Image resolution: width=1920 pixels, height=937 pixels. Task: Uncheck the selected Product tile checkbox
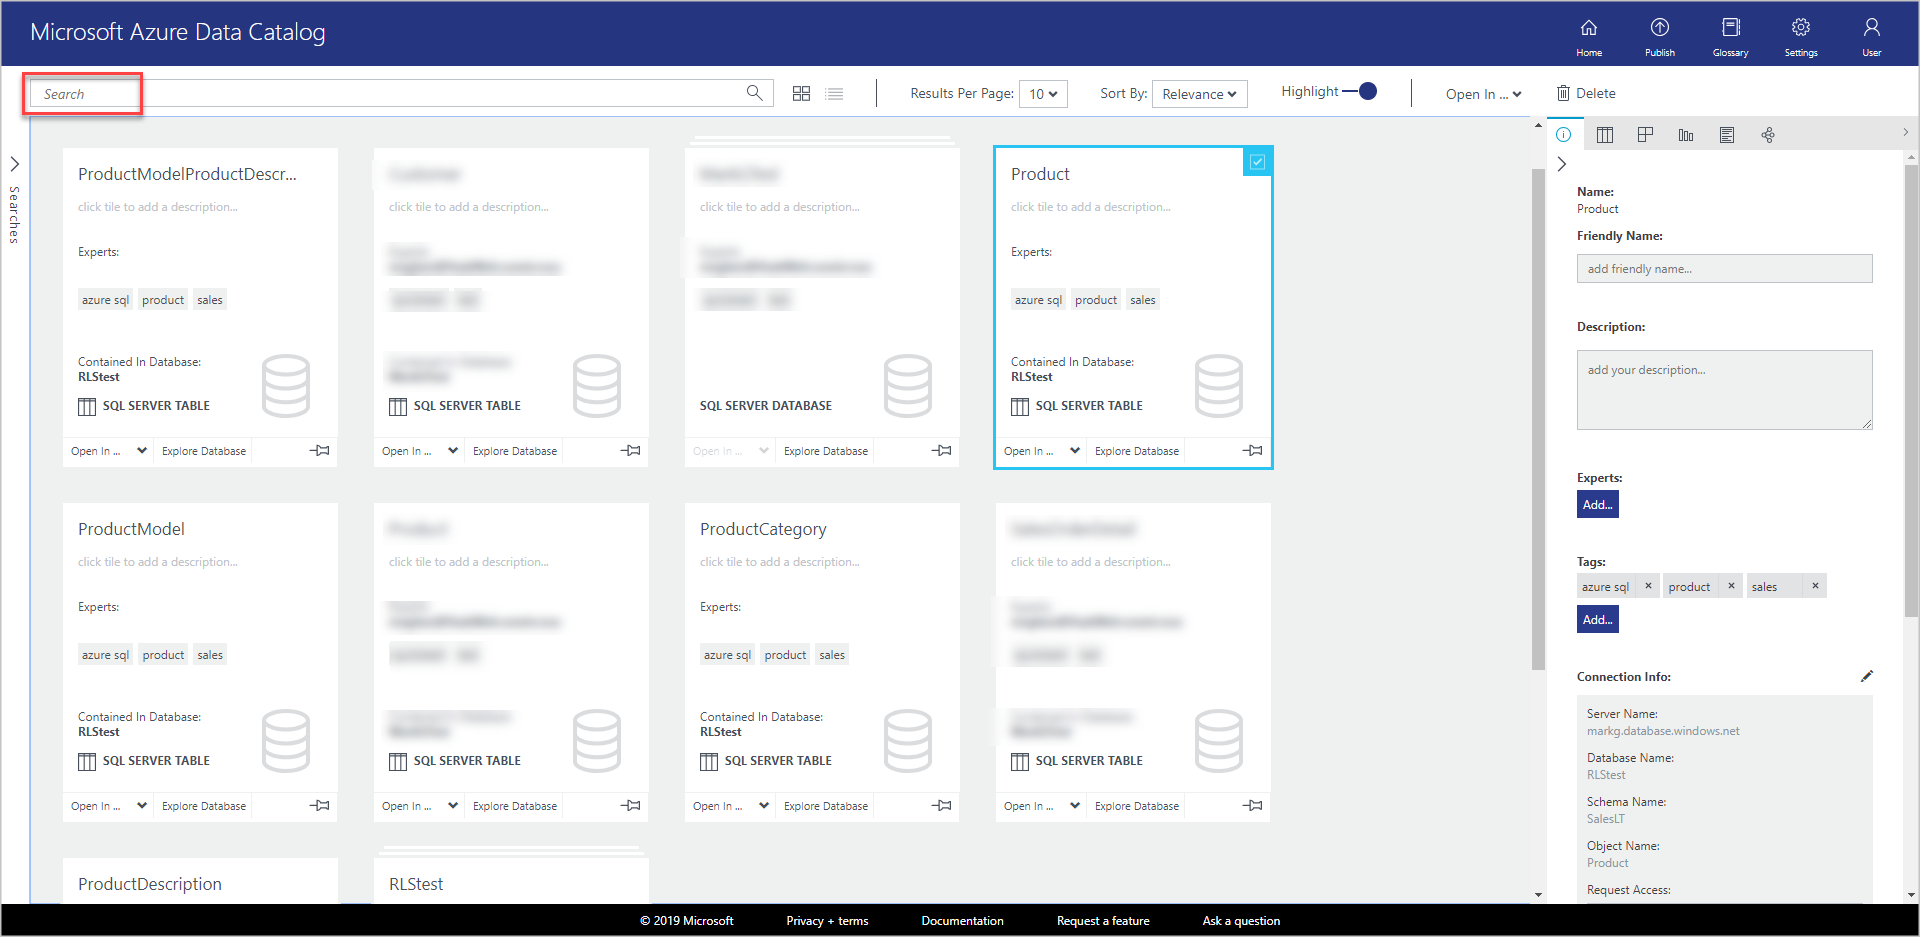(1257, 161)
